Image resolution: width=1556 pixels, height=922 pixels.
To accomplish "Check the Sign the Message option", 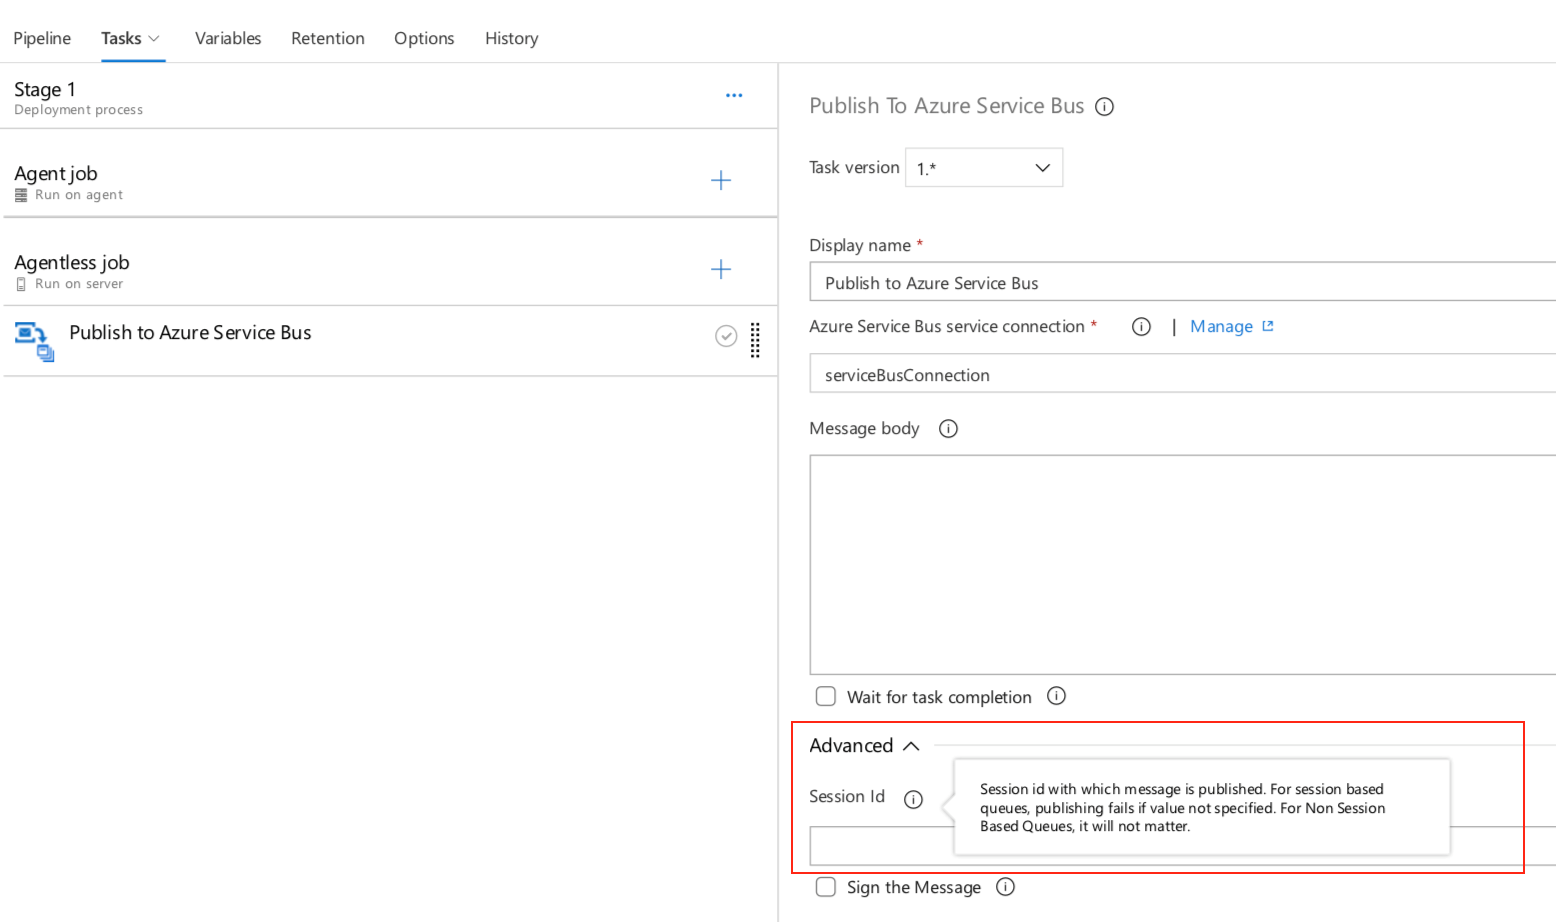I will point(825,887).
